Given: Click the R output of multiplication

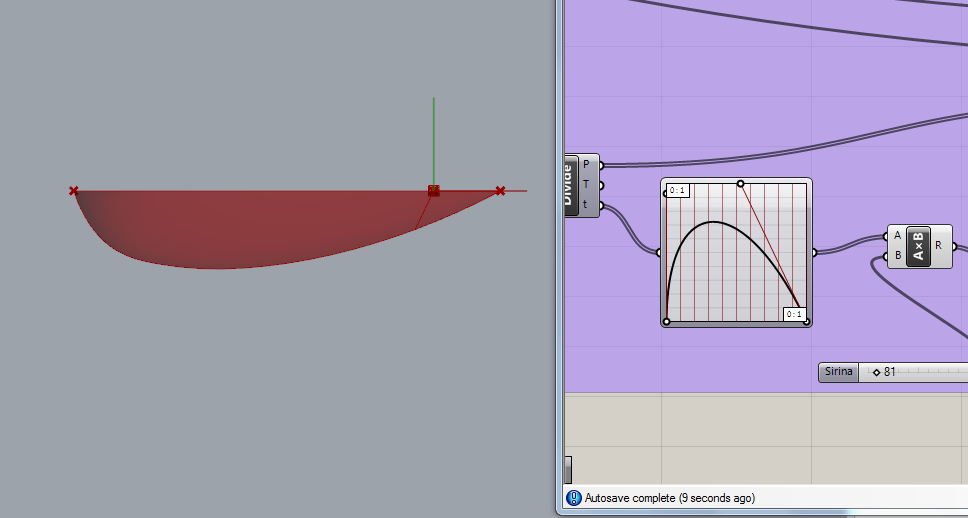Looking at the screenshot, I should [954, 246].
